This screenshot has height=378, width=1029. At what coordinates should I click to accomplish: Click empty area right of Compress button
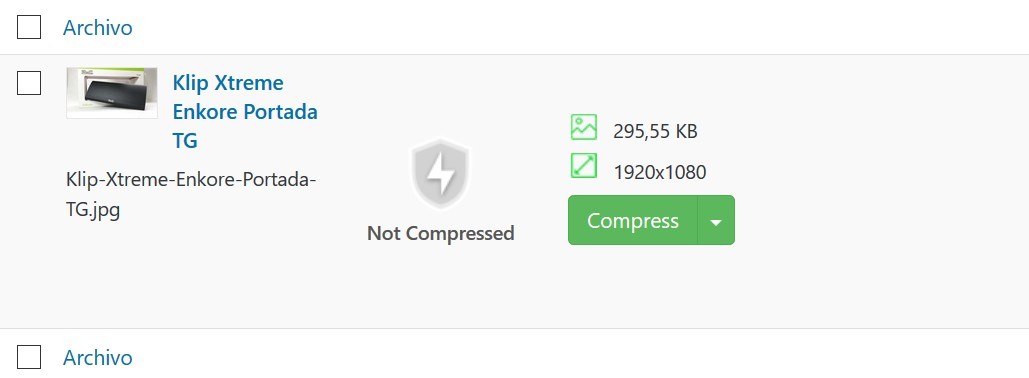[879, 220]
